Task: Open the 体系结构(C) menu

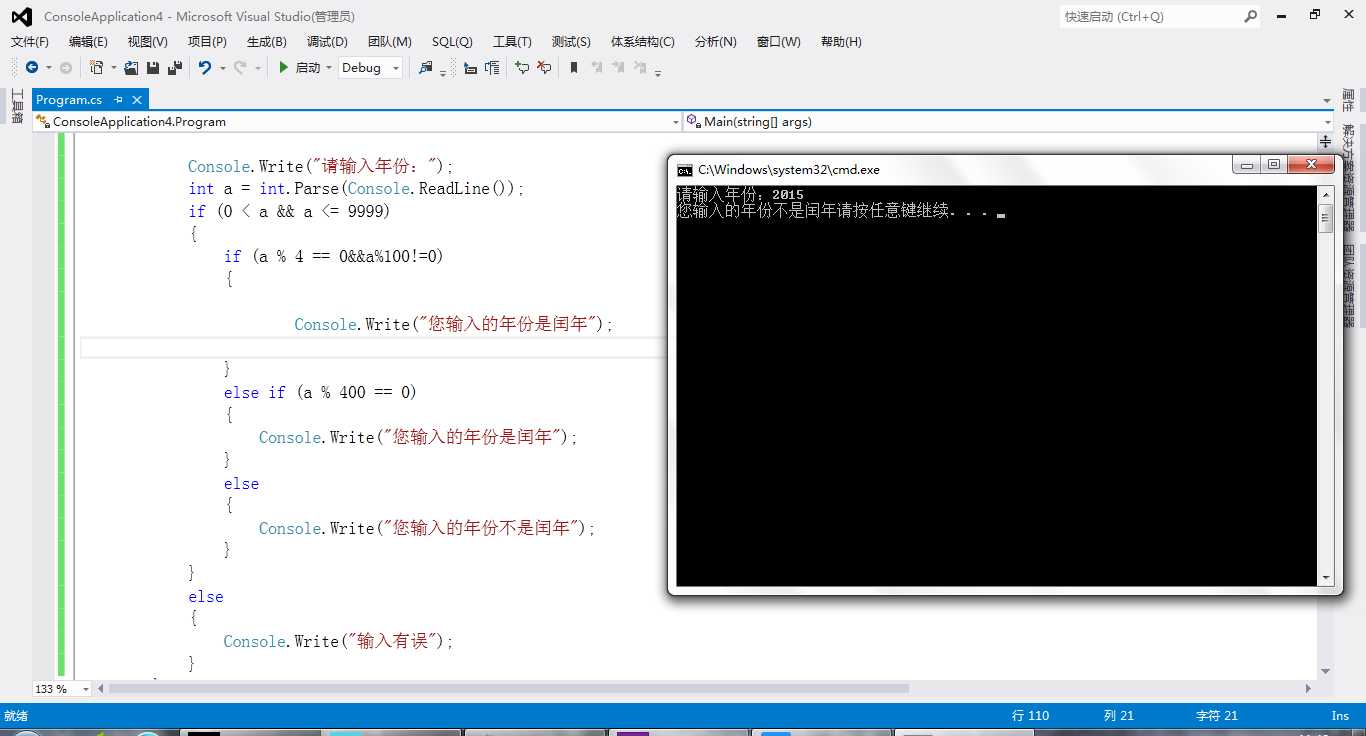Action: pos(643,42)
